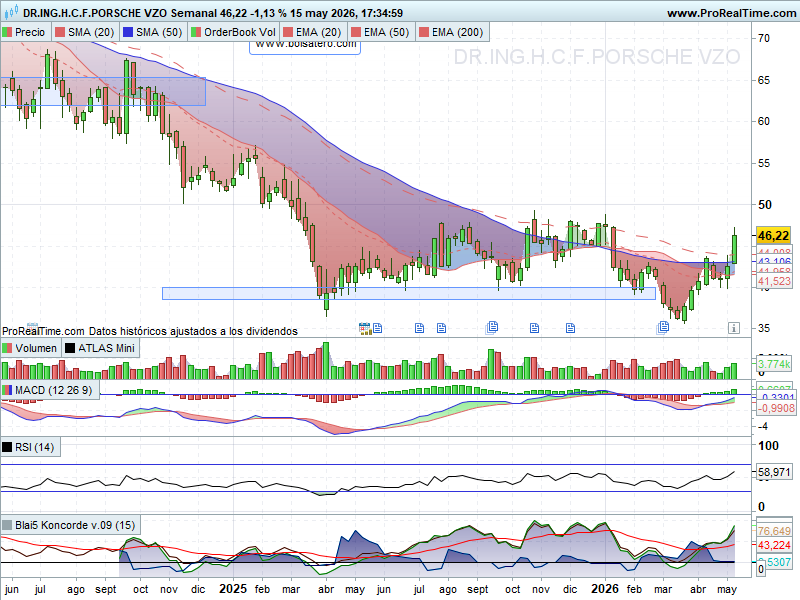This screenshot has width=800, height=600.
Task: Select the EMA (50) indicator label
Action: click(x=381, y=32)
